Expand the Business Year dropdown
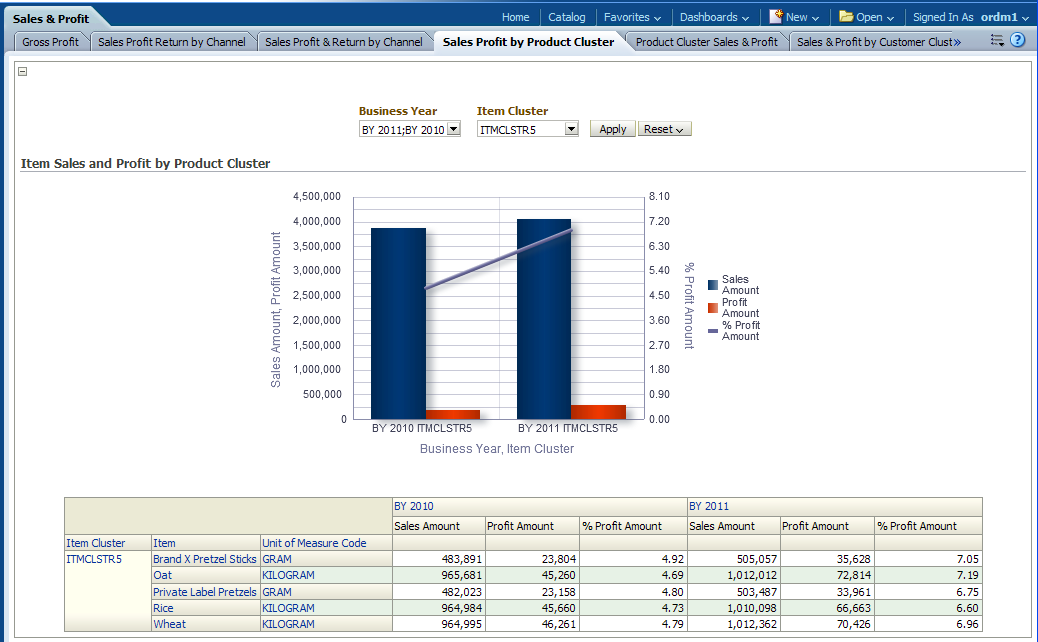 (x=453, y=129)
